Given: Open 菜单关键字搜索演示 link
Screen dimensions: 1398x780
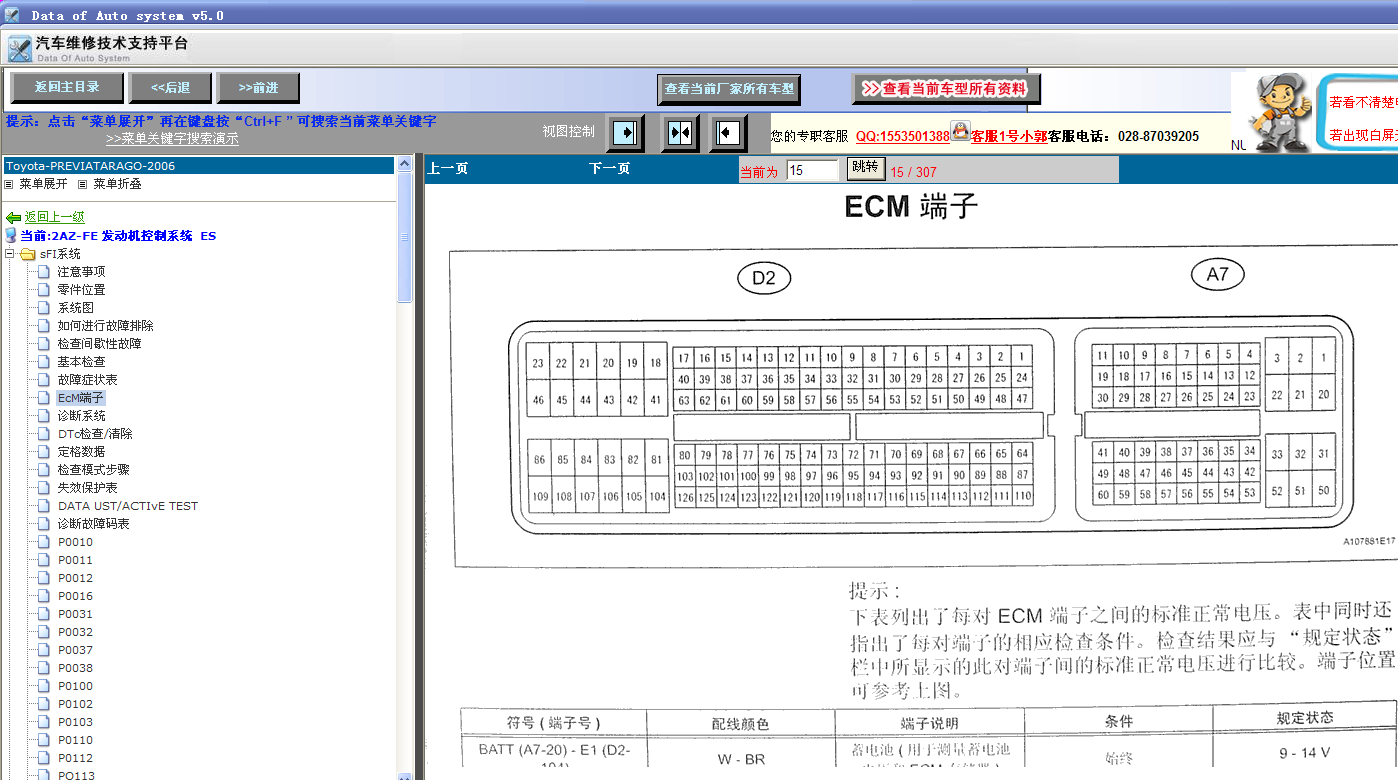Looking at the screenshot, I should (172, 139).
